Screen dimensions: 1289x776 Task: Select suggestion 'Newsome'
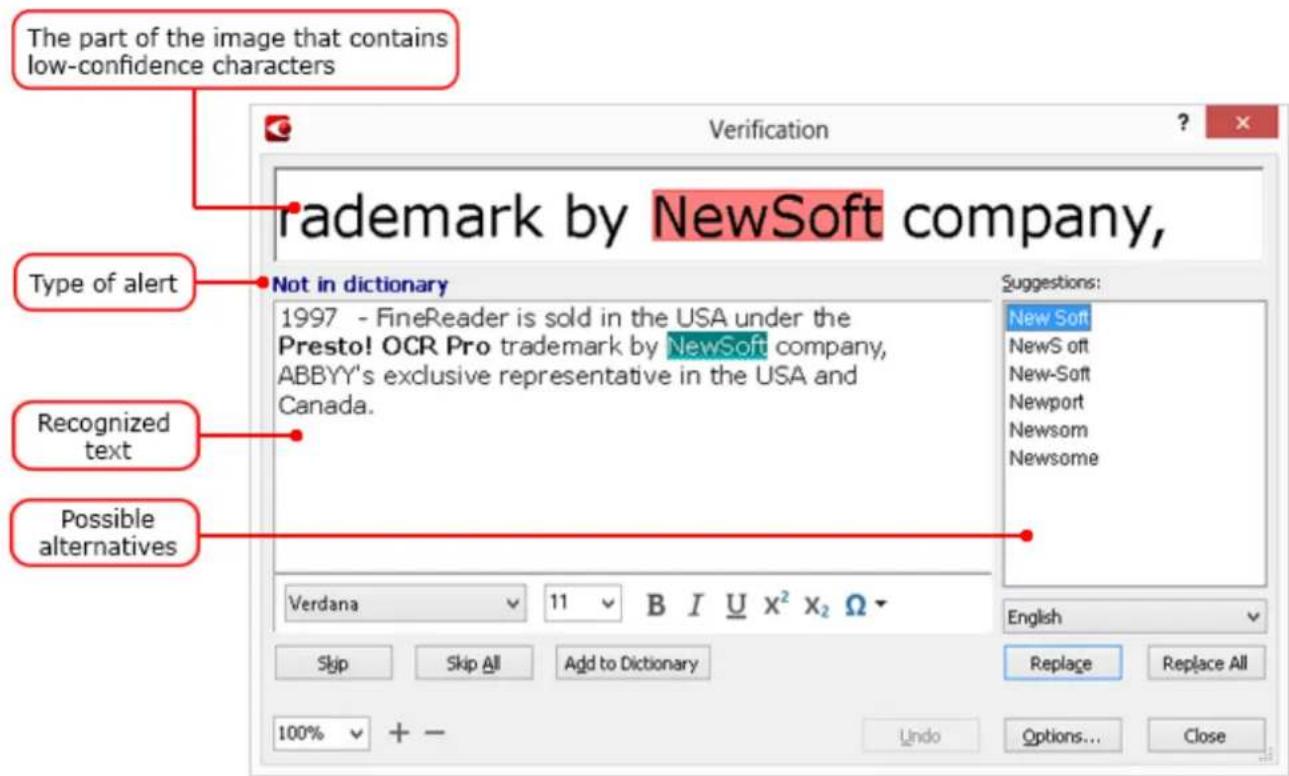[x=1053, y=458]
